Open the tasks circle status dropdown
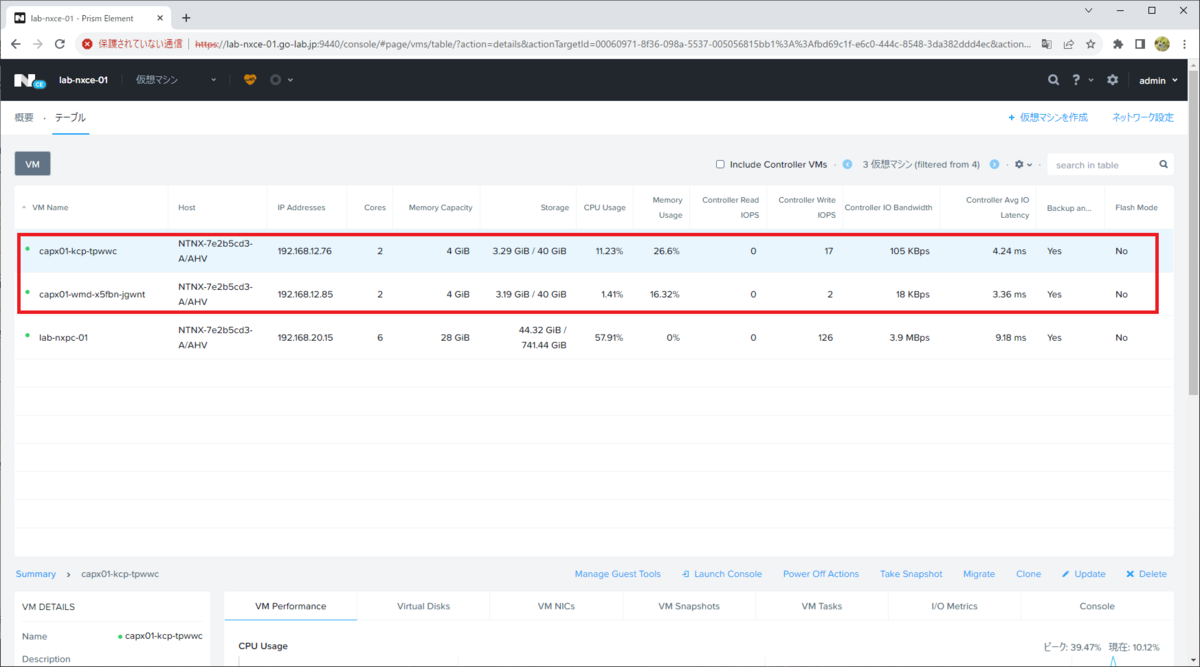The height and width of the screenshot is (667, 1200). click(282, 80)
